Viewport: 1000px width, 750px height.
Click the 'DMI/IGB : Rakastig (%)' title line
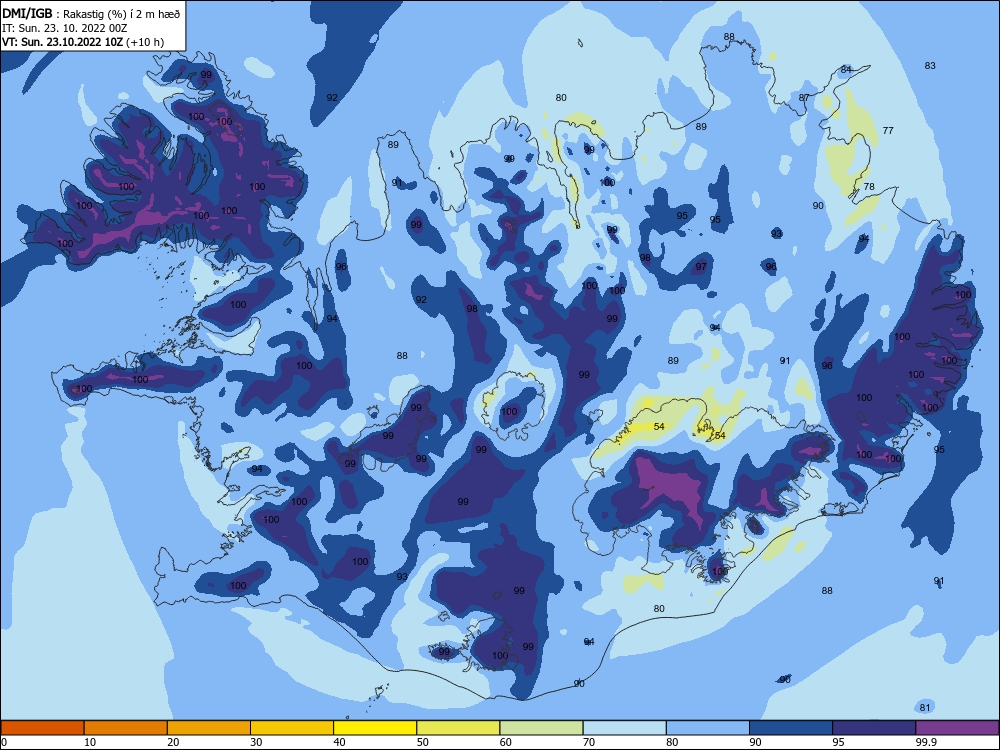[x=91, y=13]
